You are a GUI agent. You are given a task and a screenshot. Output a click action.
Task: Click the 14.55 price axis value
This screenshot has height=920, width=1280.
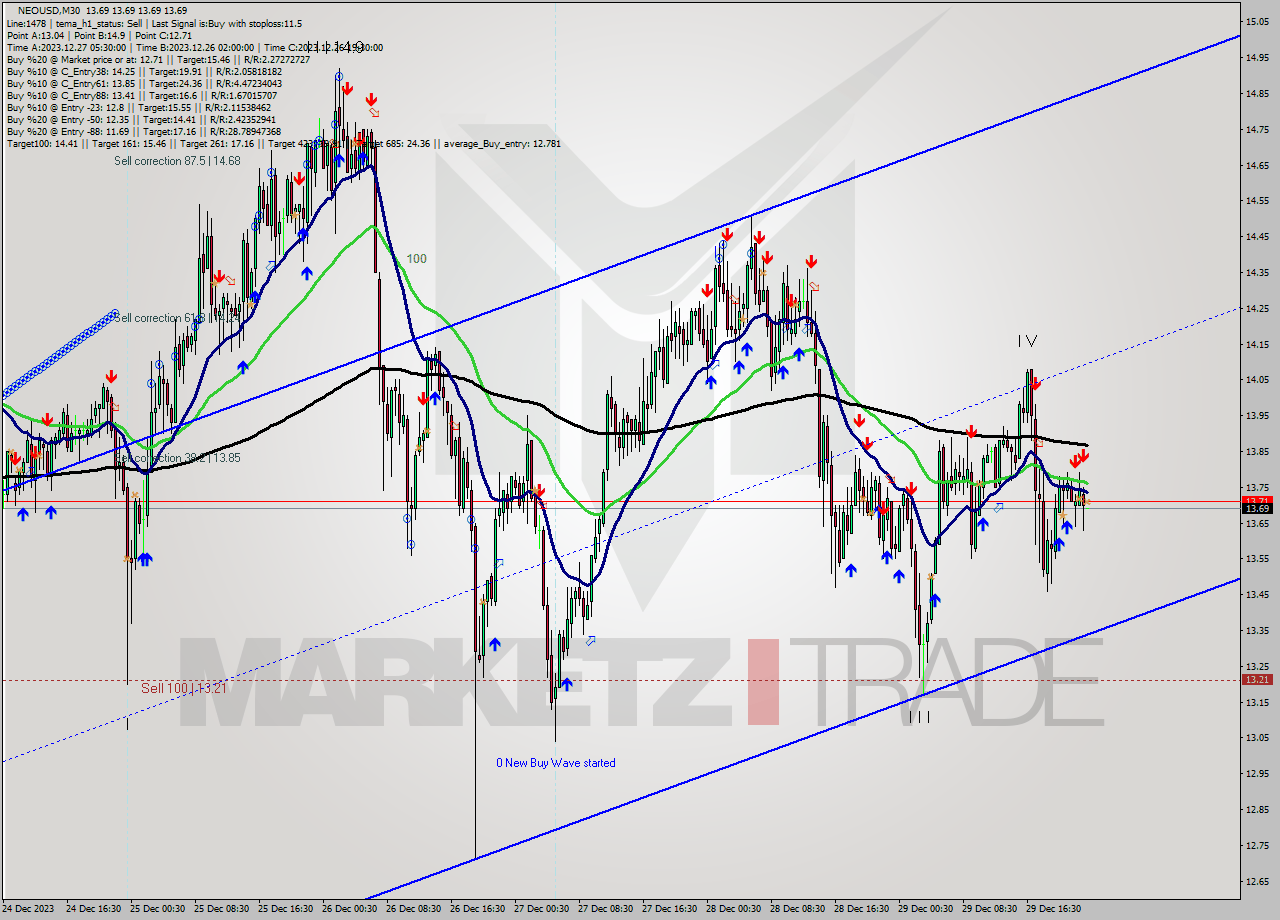pos(1257,201)
